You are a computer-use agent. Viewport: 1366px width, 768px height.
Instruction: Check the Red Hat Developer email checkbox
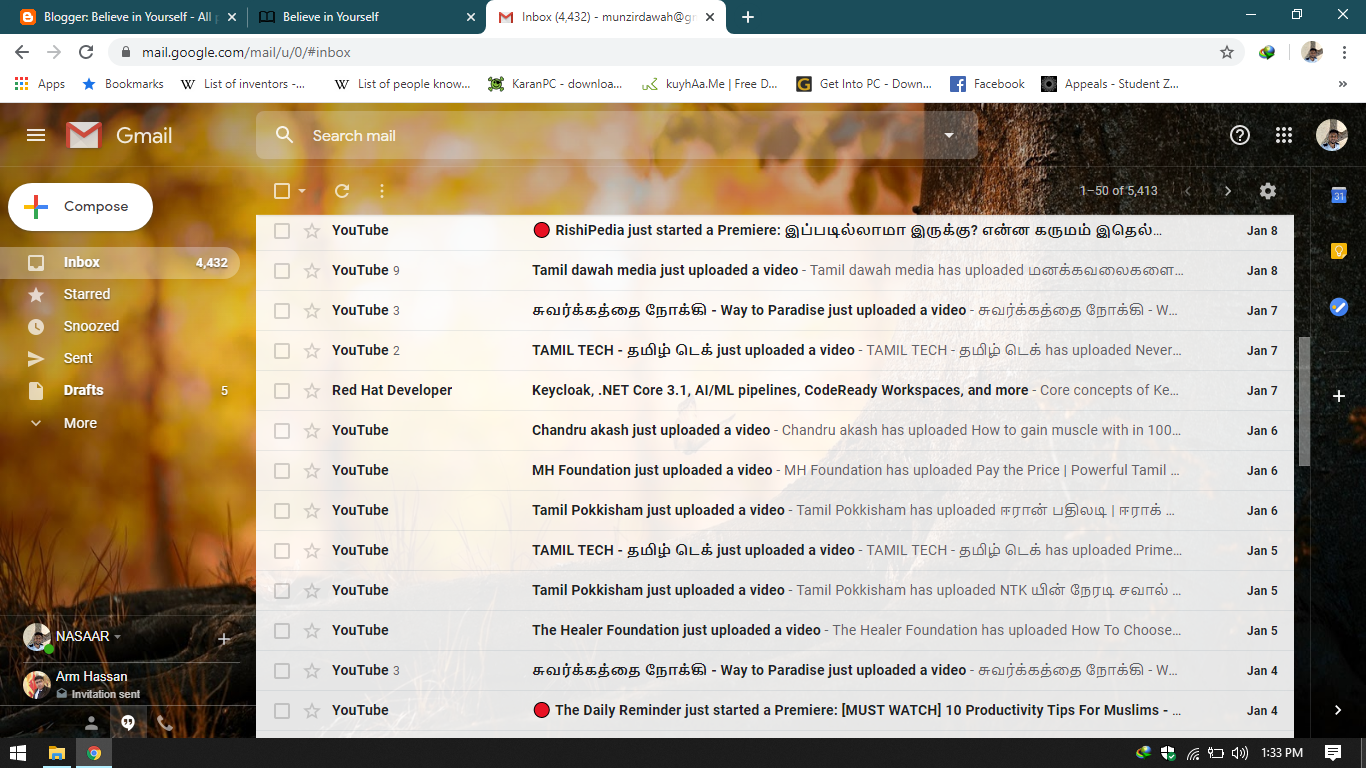tap(282, 391)
